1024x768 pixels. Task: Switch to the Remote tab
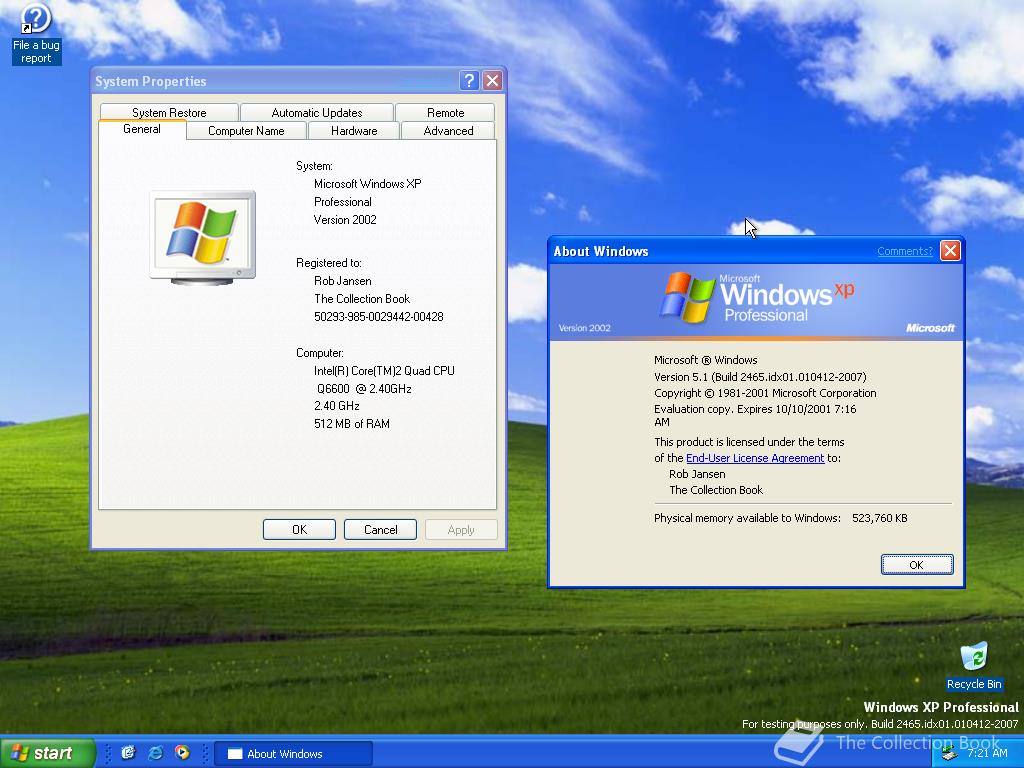click(445, 112)
